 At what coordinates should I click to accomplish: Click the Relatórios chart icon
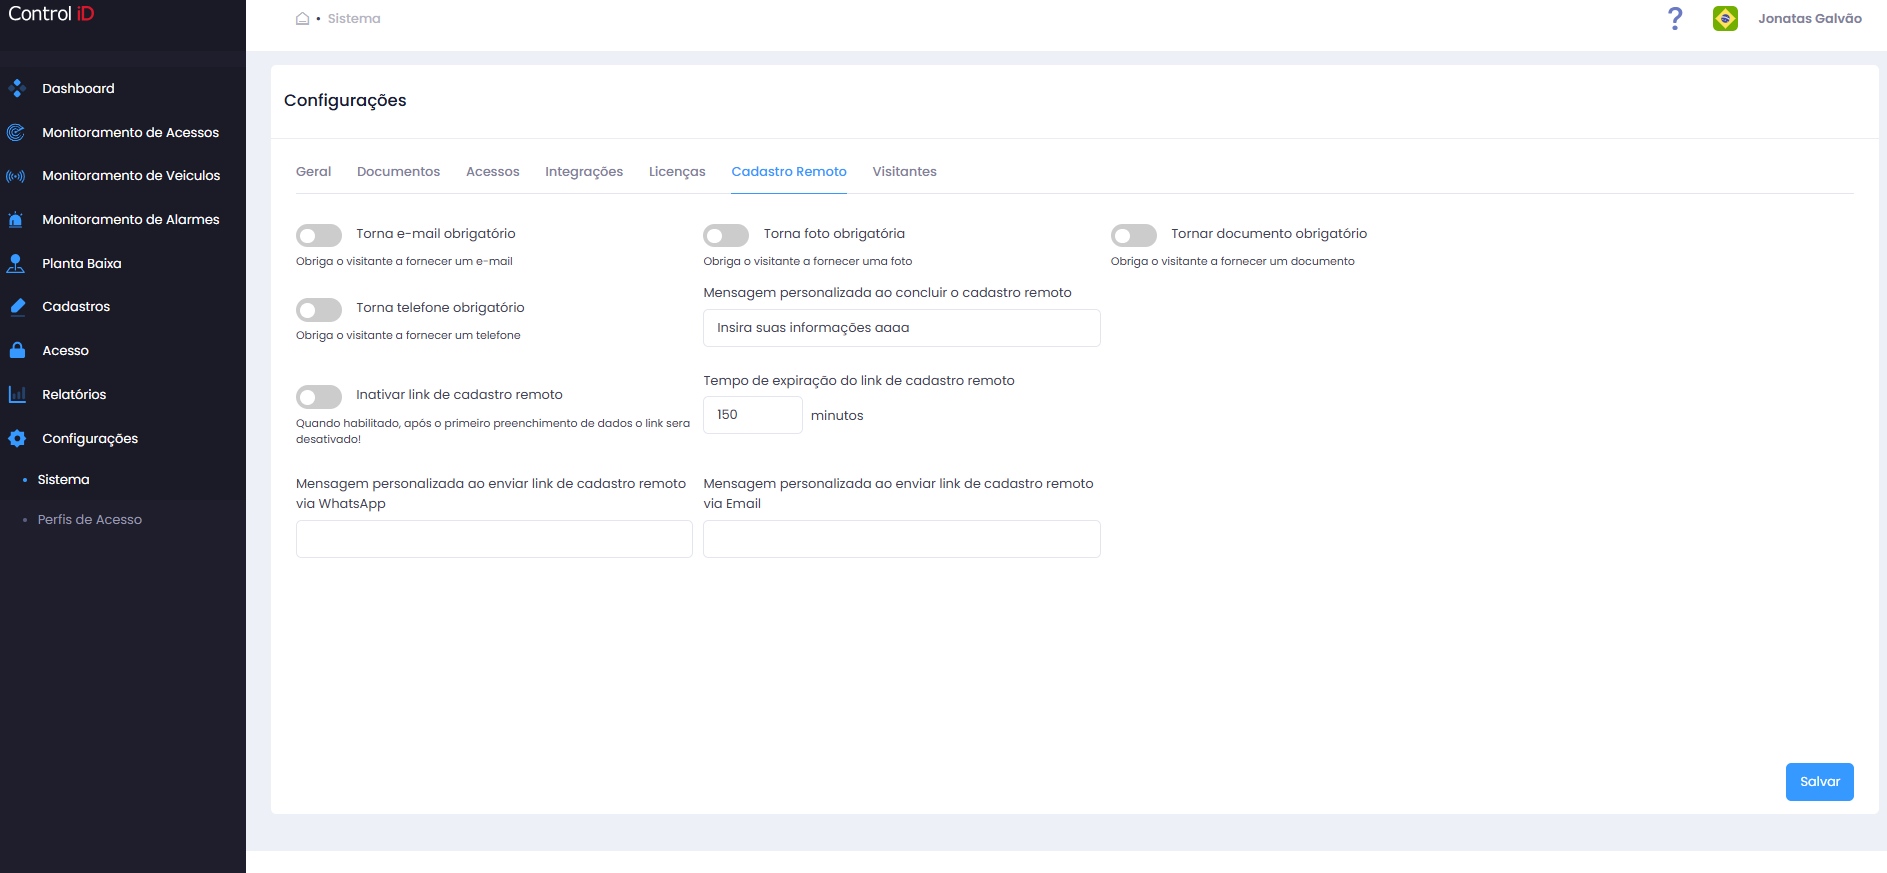tap(16, 395)
